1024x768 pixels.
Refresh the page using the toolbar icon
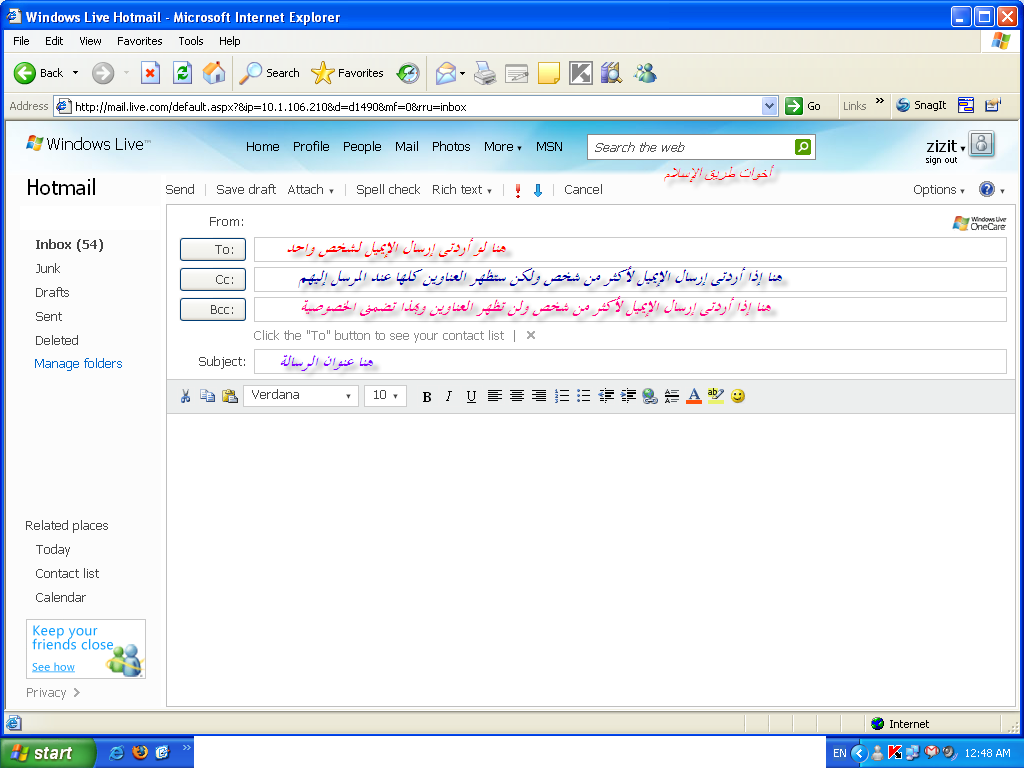click(182, 73)
